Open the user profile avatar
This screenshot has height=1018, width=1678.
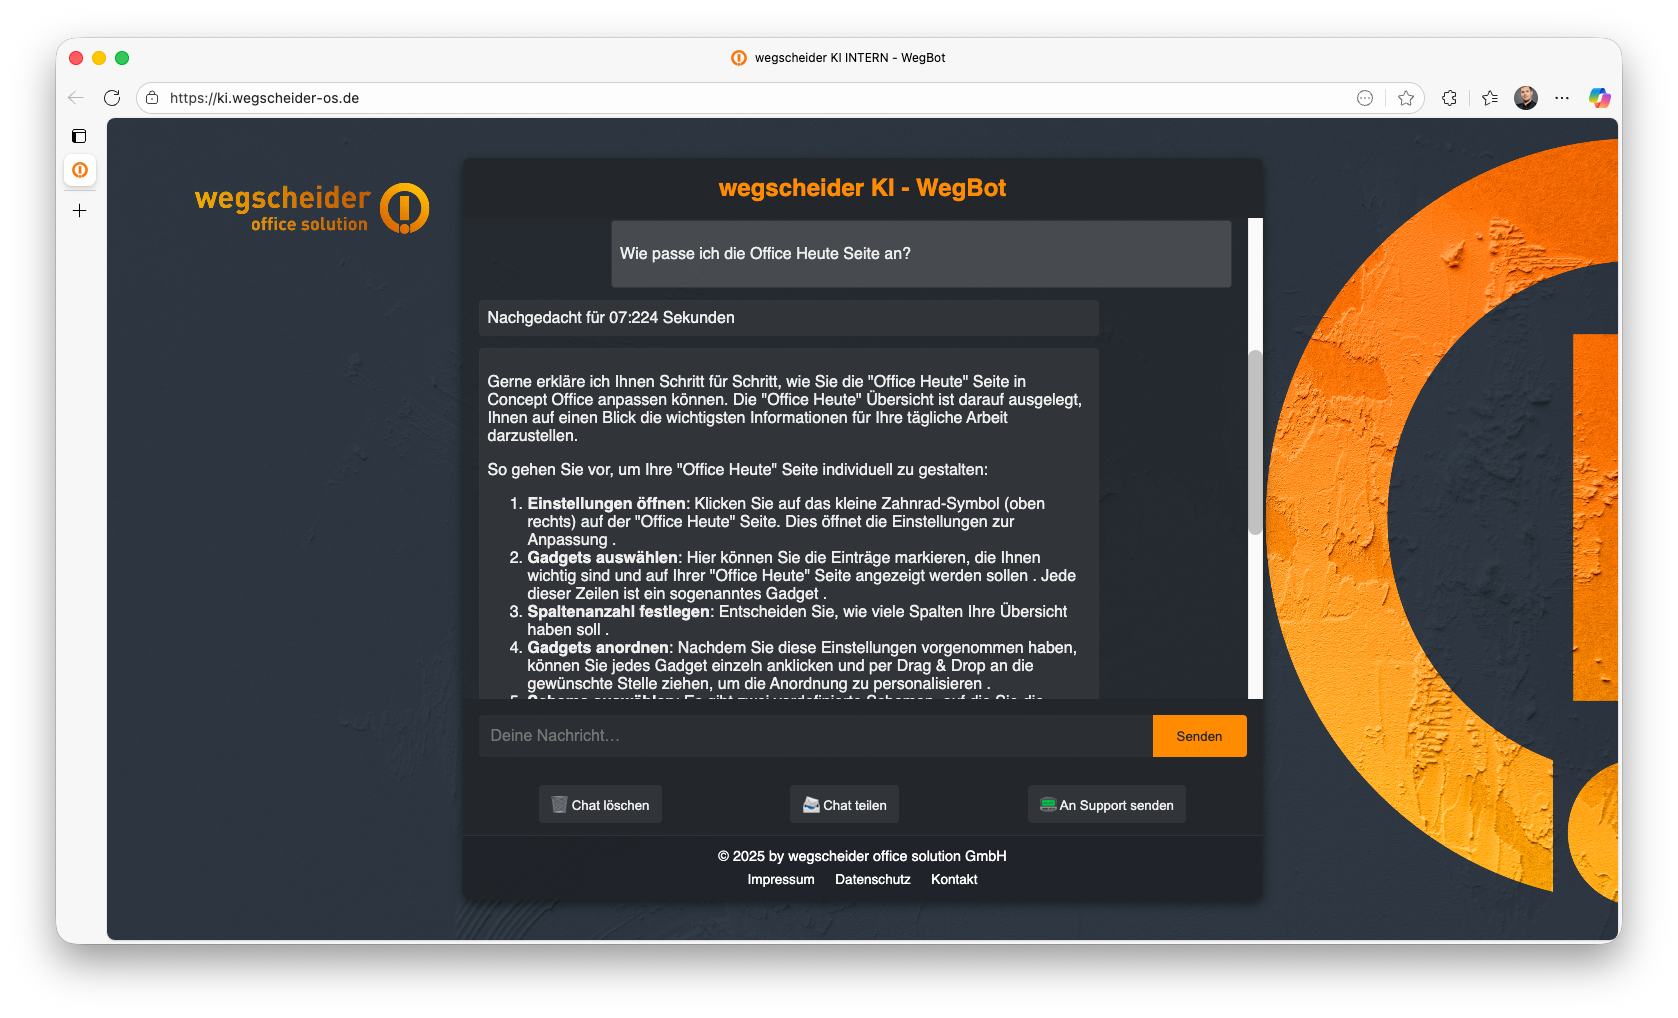click(x=1526, y=98)
